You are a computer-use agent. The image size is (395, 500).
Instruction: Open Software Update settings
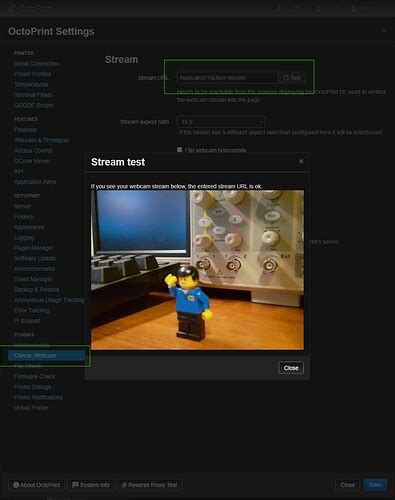click(x=35, y=258)
